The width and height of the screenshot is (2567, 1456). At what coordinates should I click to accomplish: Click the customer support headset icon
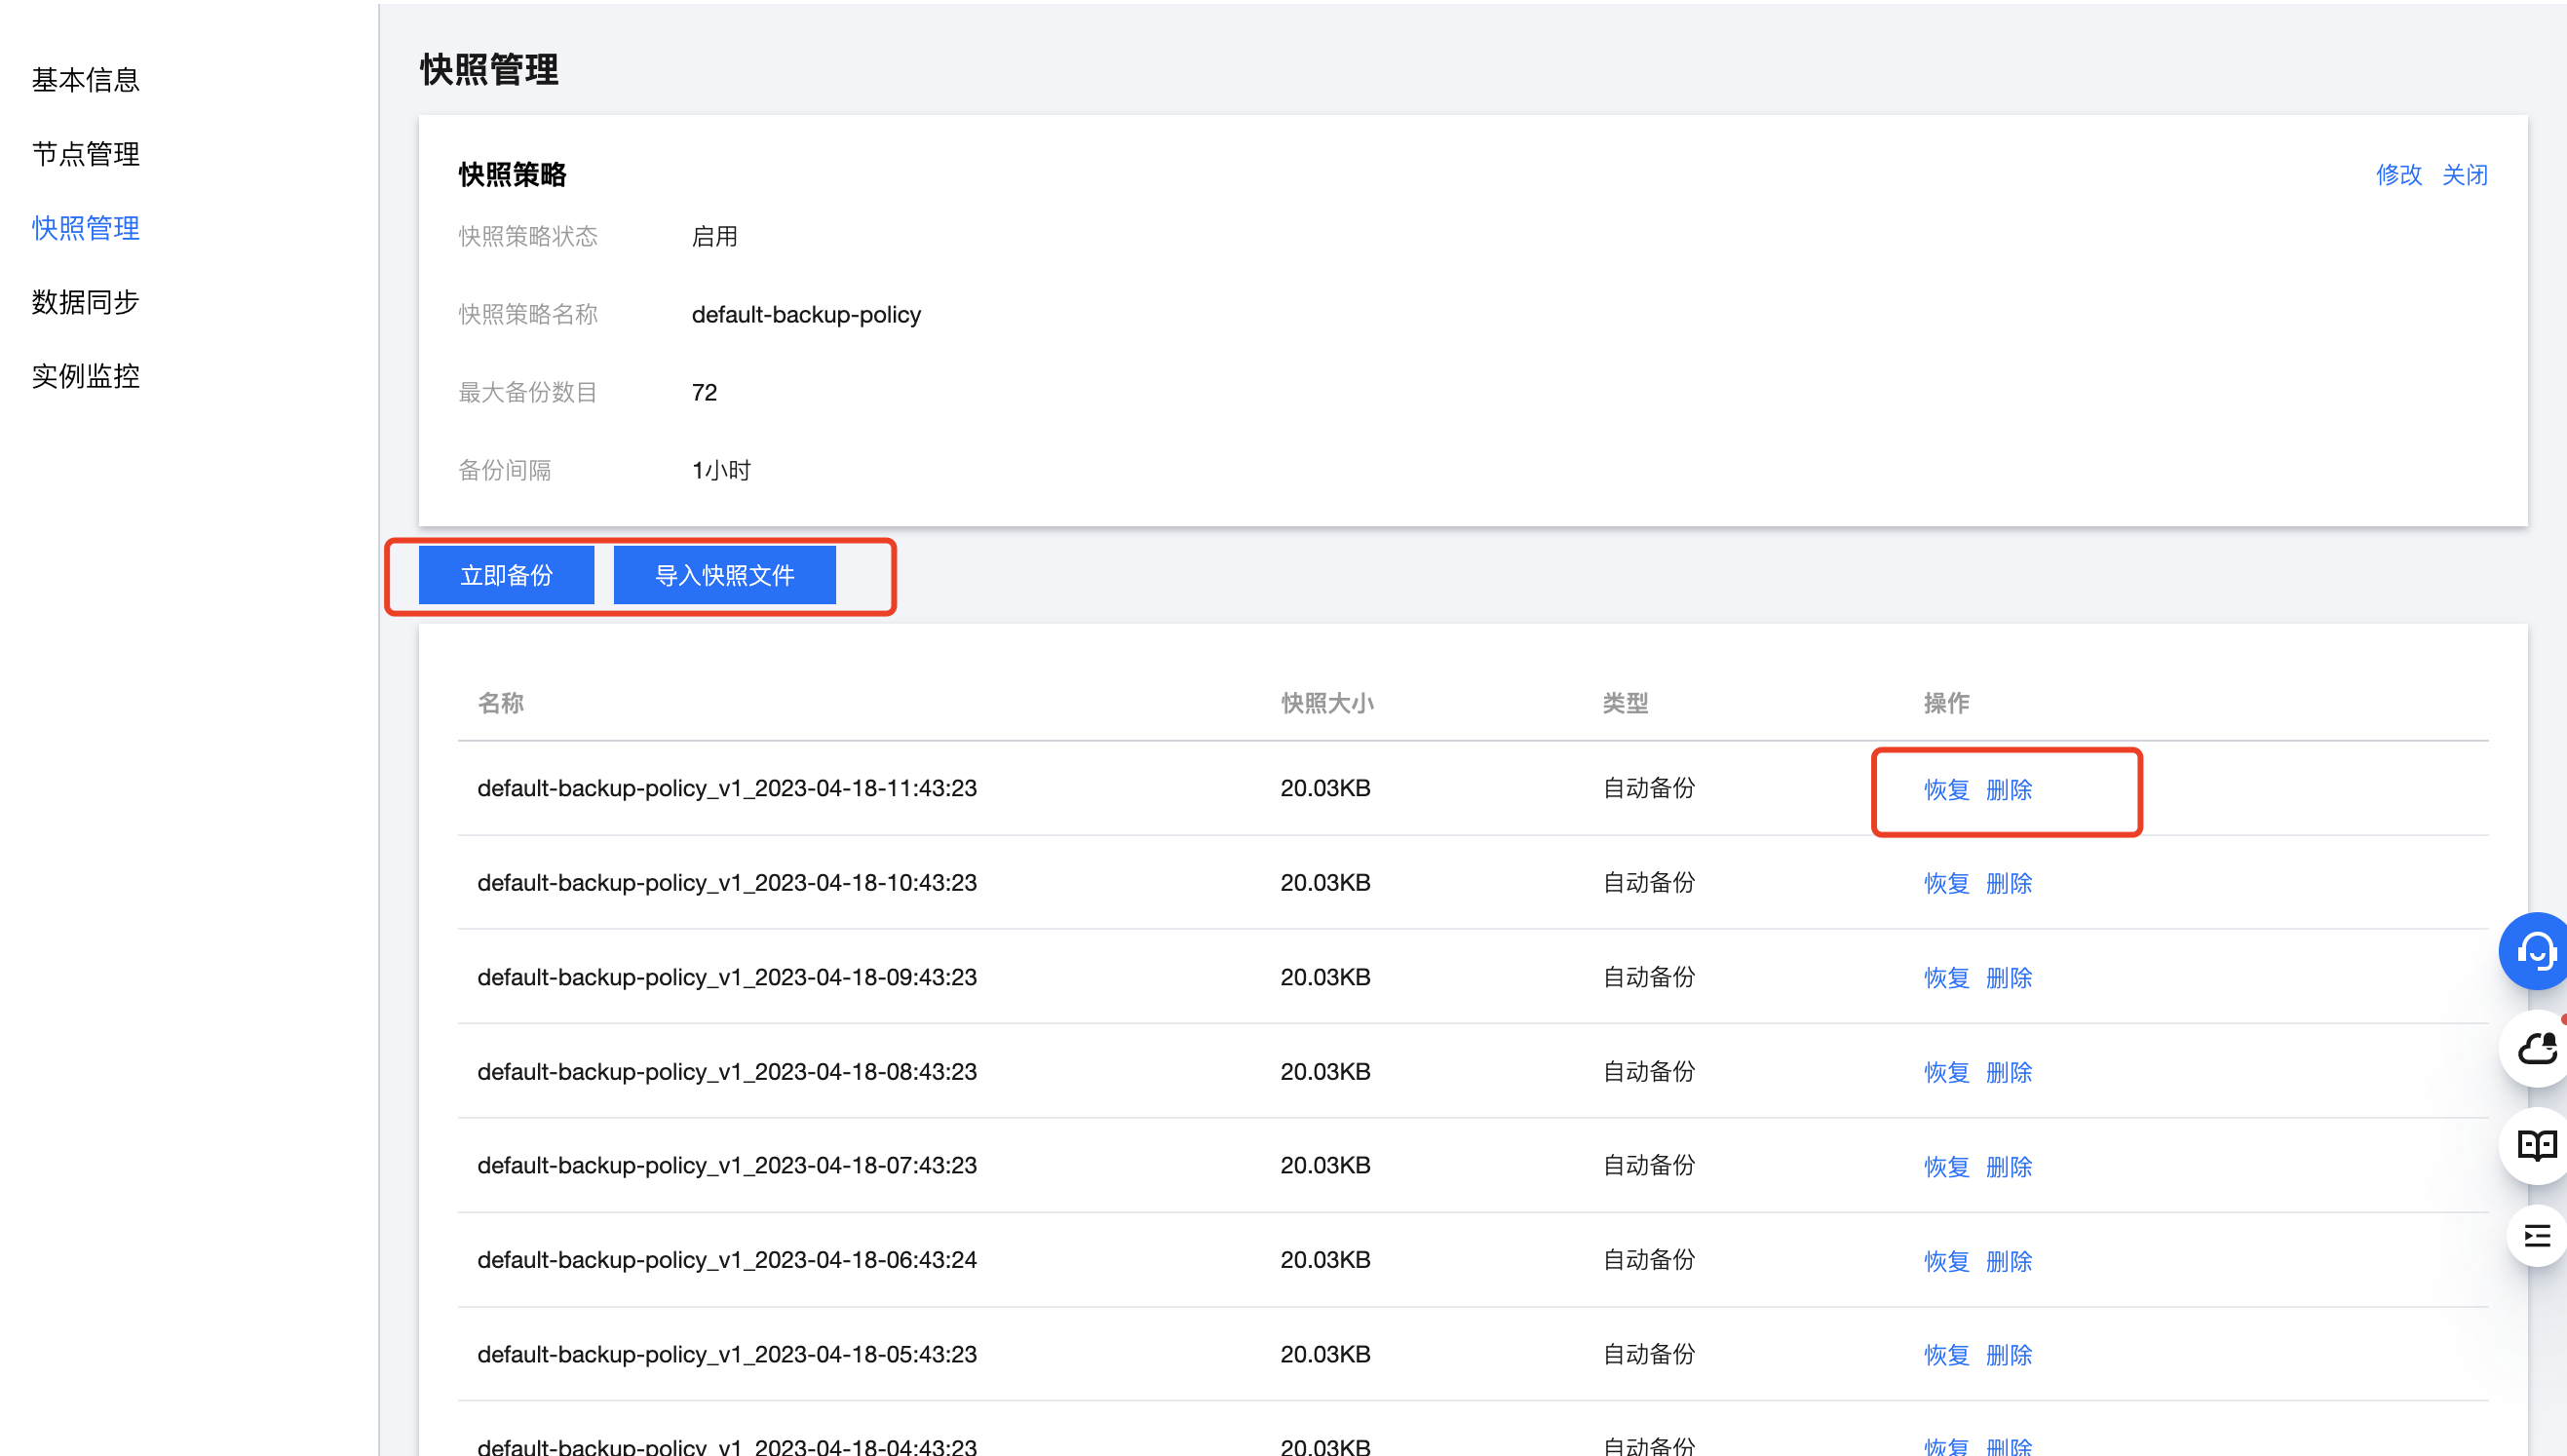click(x=2535, y=951)
